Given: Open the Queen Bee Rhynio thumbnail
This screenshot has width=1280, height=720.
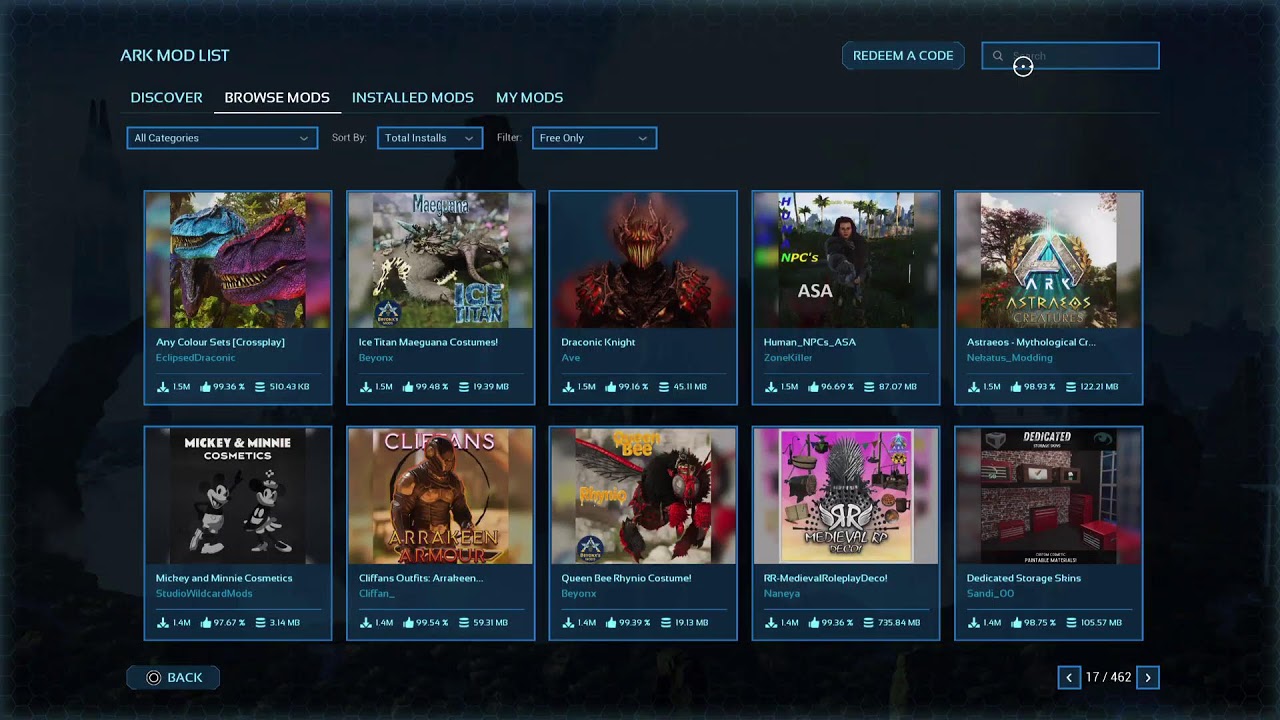Looking at the screenshot, I should click(x=643, y=496).
